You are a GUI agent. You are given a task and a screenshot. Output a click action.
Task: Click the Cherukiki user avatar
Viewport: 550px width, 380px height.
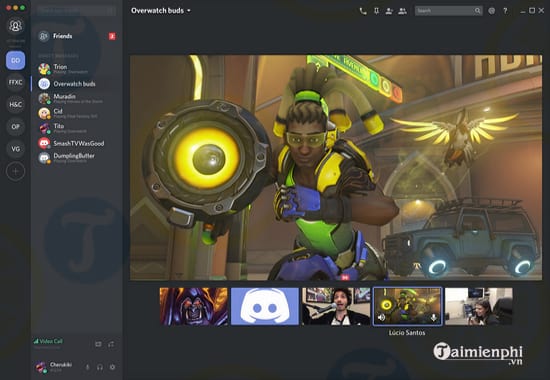click(41, 367)
